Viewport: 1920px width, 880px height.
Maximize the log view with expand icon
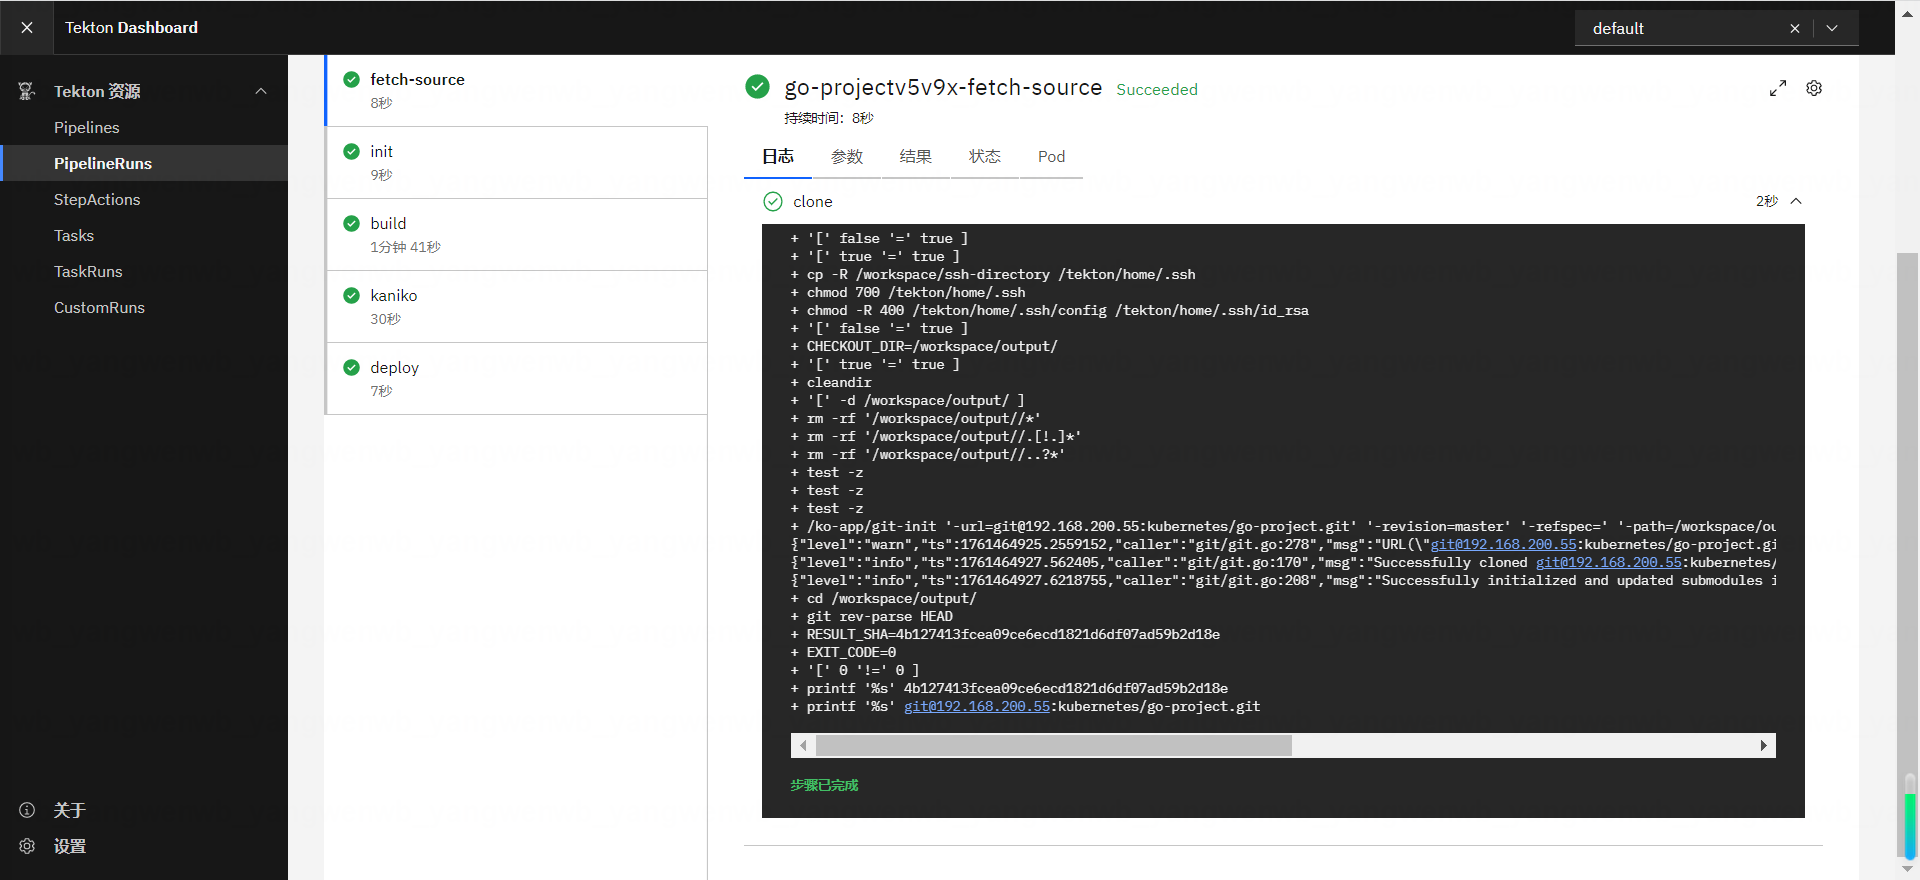point(1777,89)
